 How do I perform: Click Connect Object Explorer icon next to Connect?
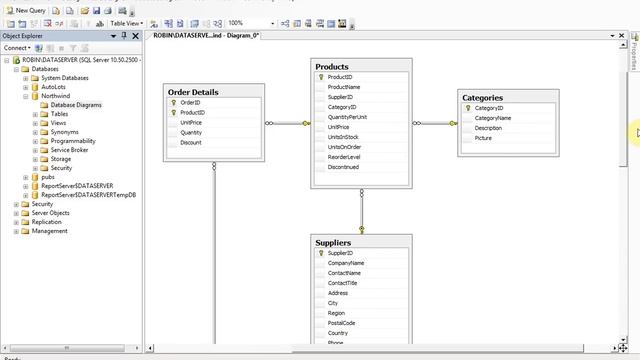[x=39, y=48]
